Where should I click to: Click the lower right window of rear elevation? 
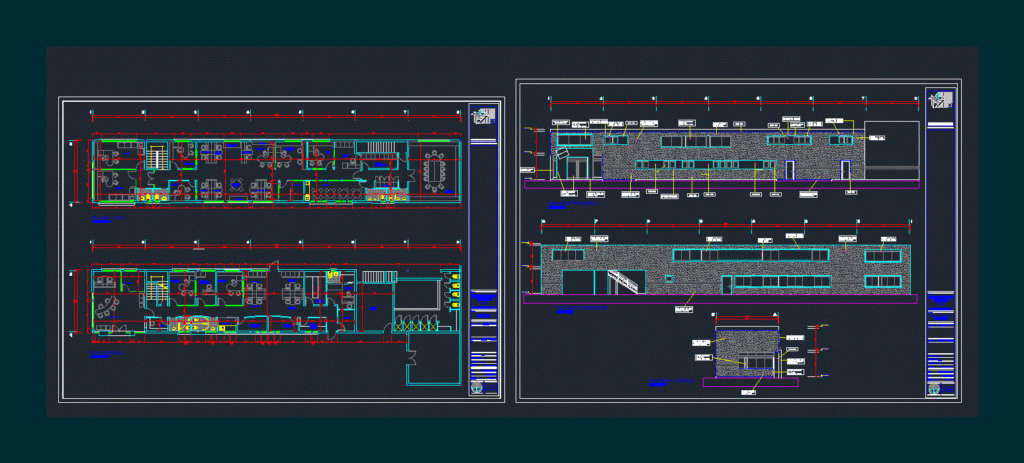(883, 281)
